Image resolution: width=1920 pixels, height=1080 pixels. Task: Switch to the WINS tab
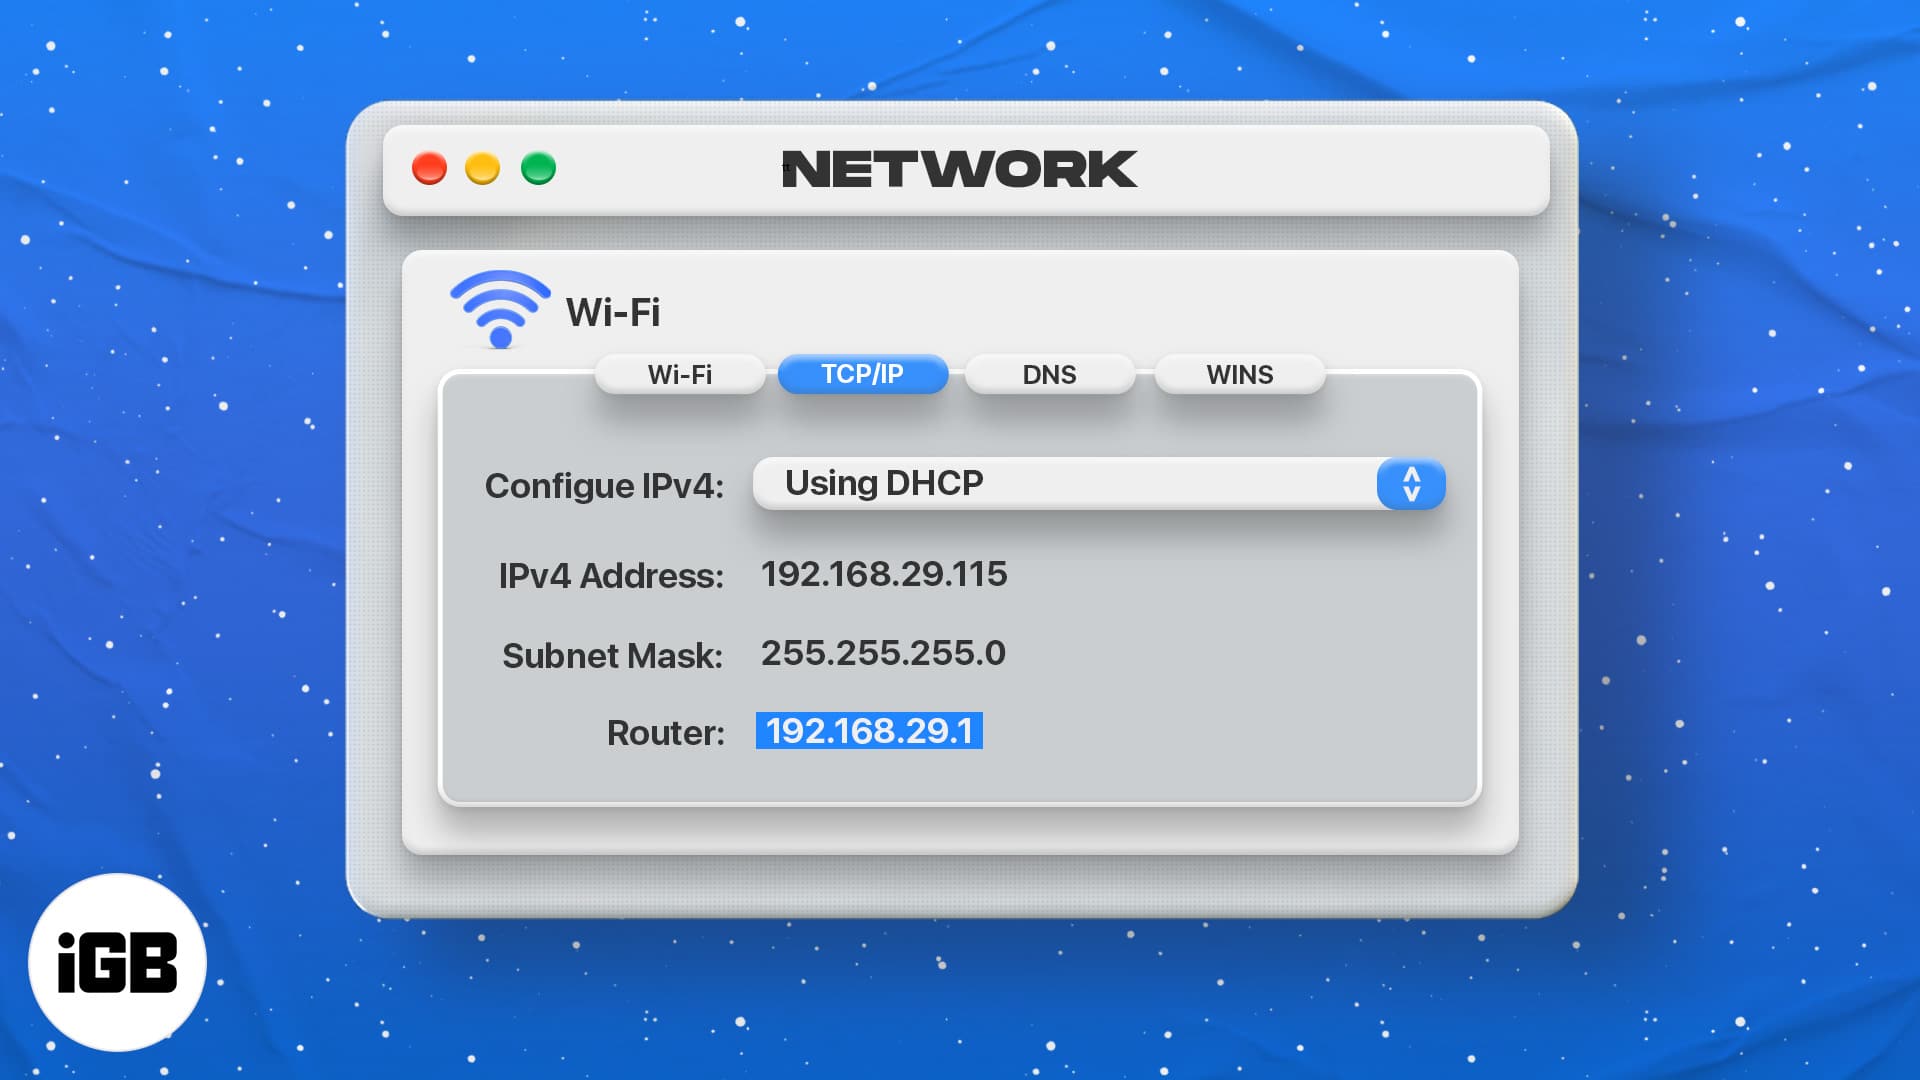(1239, 374)
